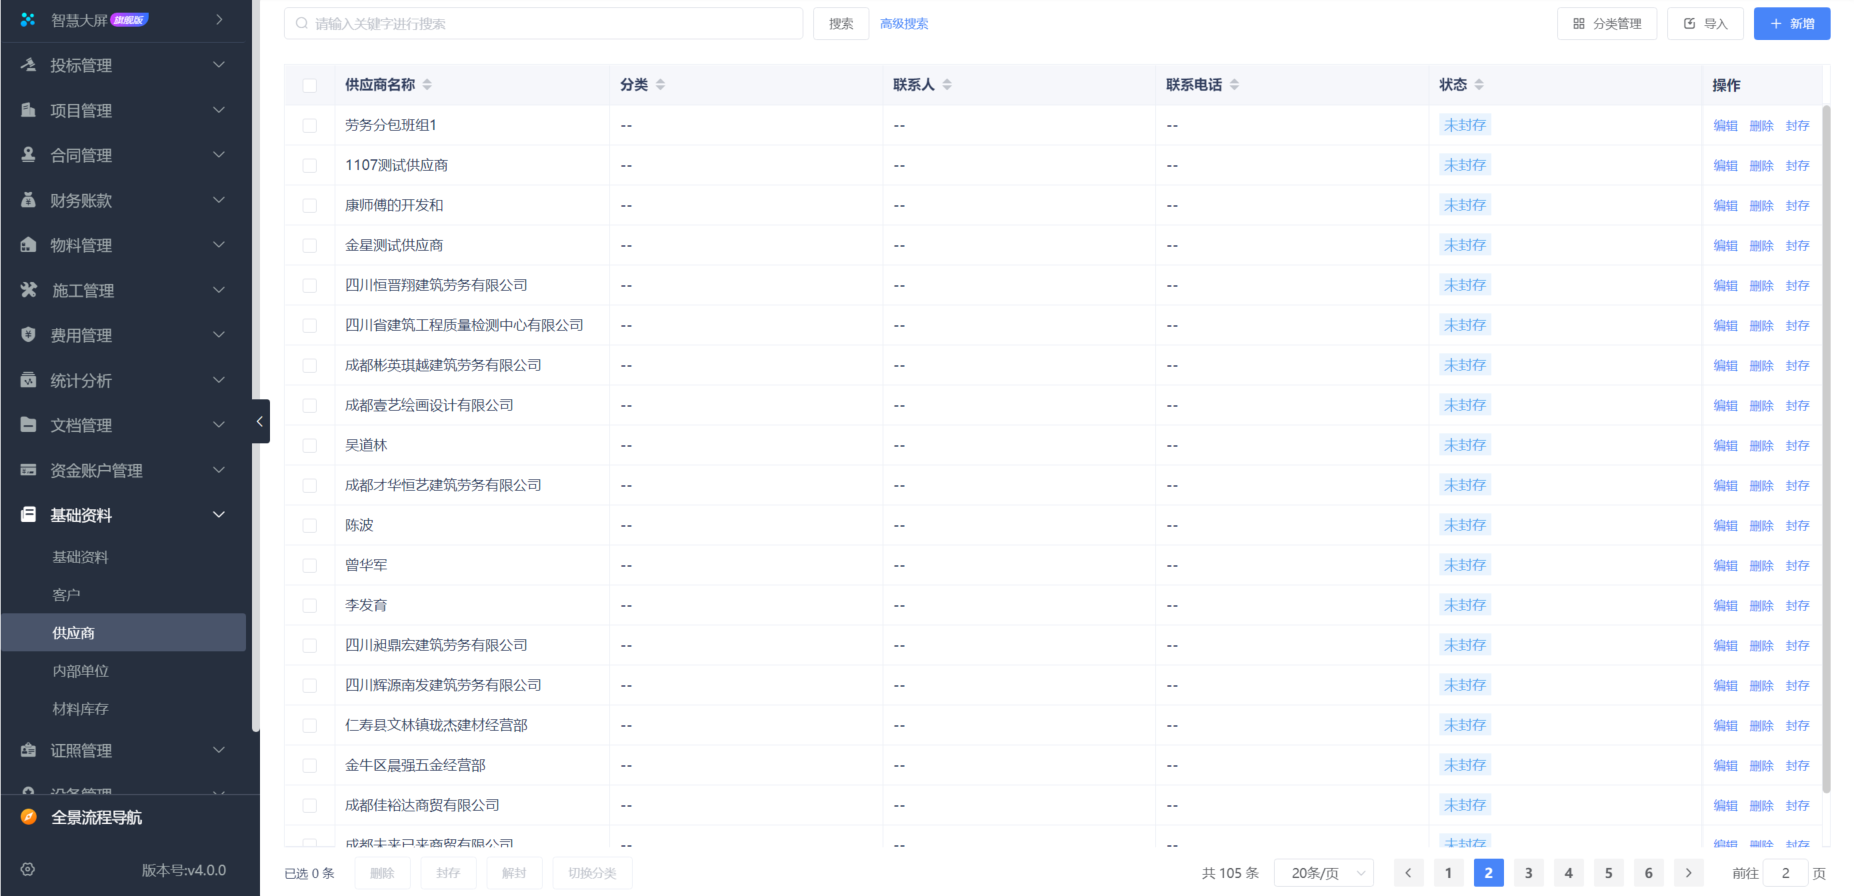The height and width of the screenshot is (896, 1854).
Task: Select the 供应商 submenu item
Action: click(x=124, y=633)
